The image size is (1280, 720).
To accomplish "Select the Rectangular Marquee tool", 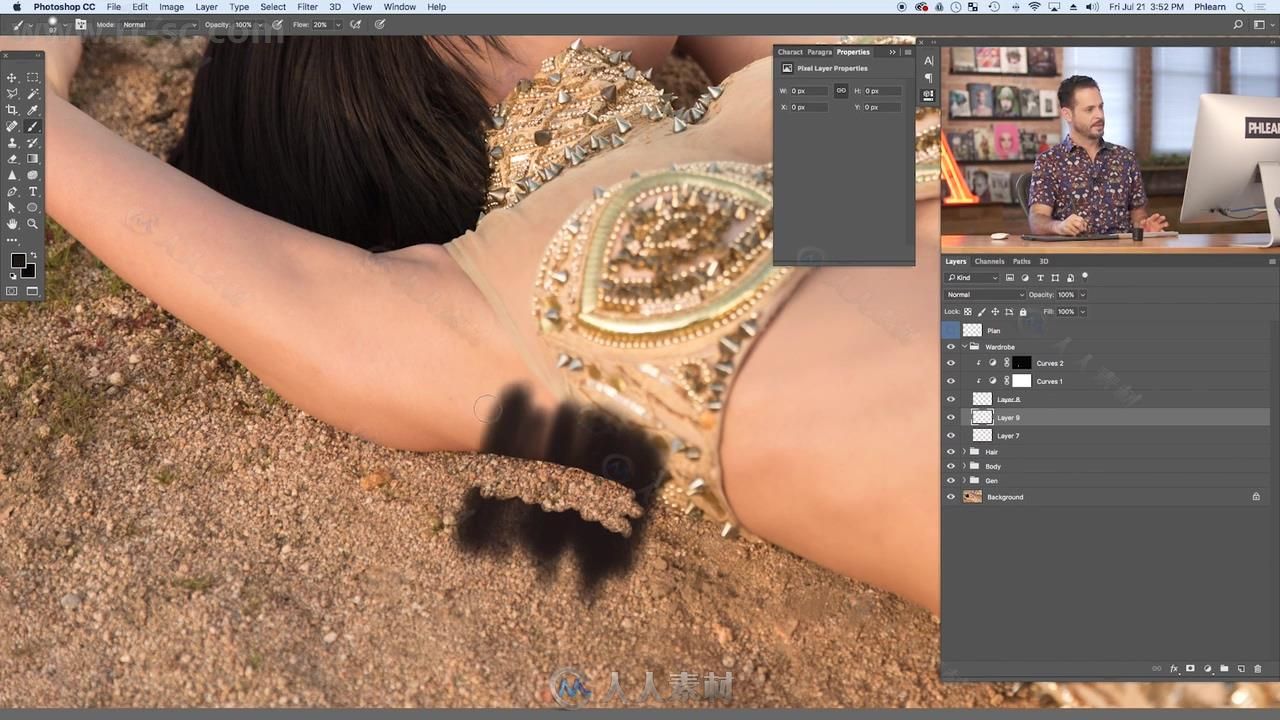I will (x=33, y=78).
